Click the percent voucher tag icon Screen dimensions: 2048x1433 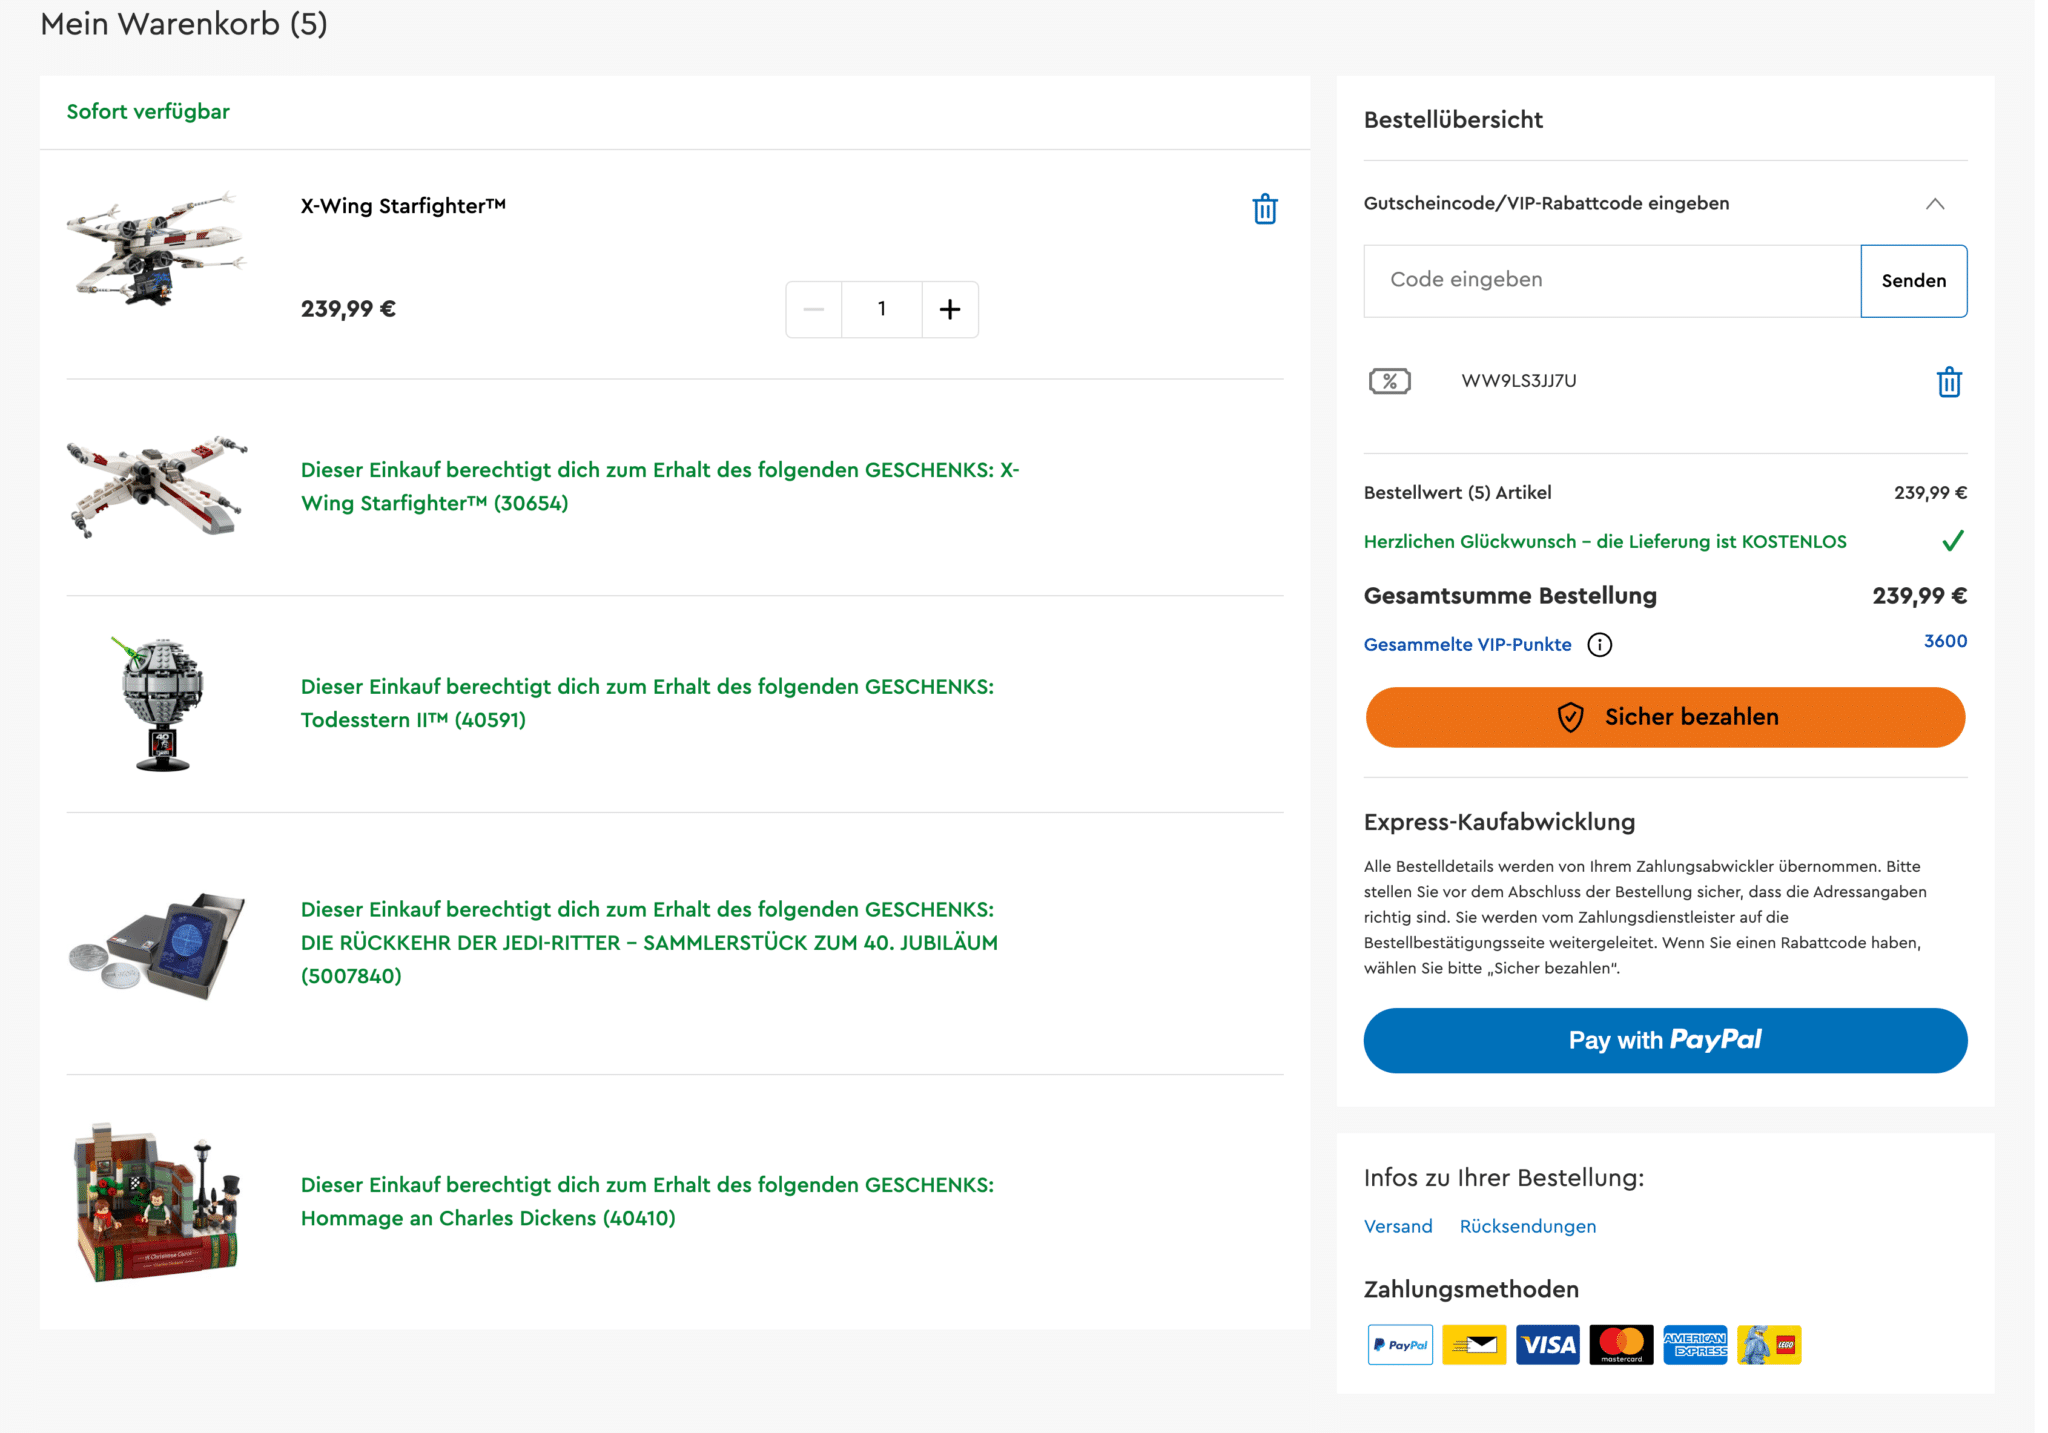tap(1389, 381)
